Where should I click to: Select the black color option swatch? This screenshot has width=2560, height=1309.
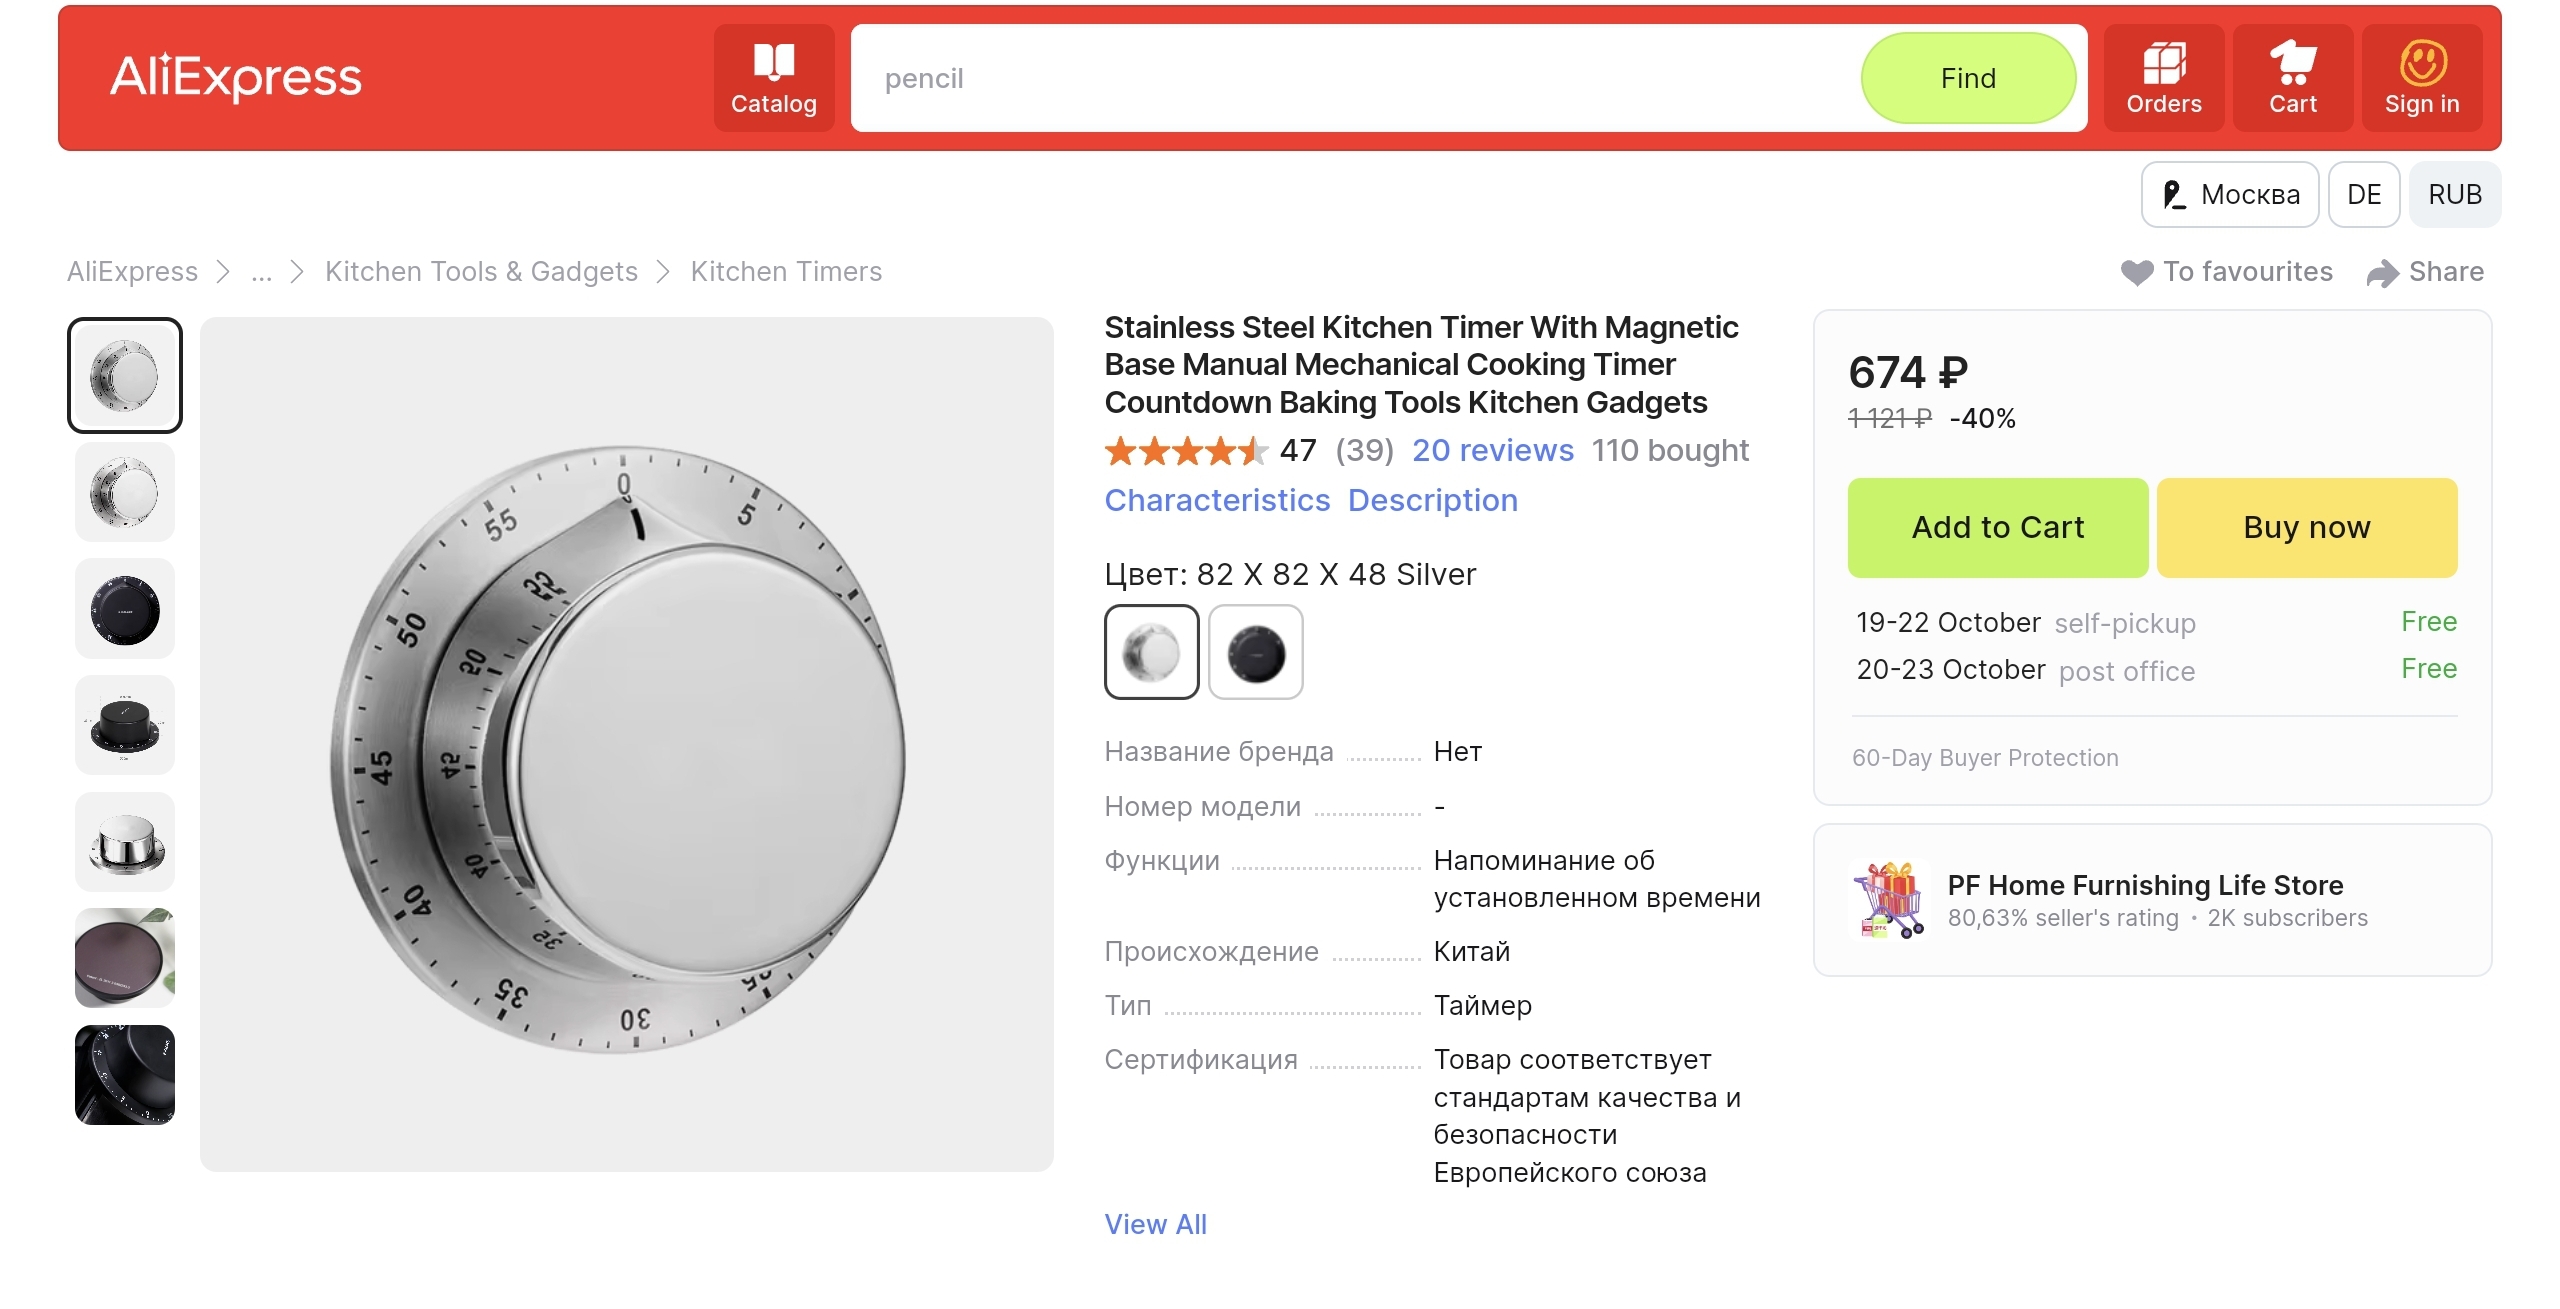[1256, 652]
